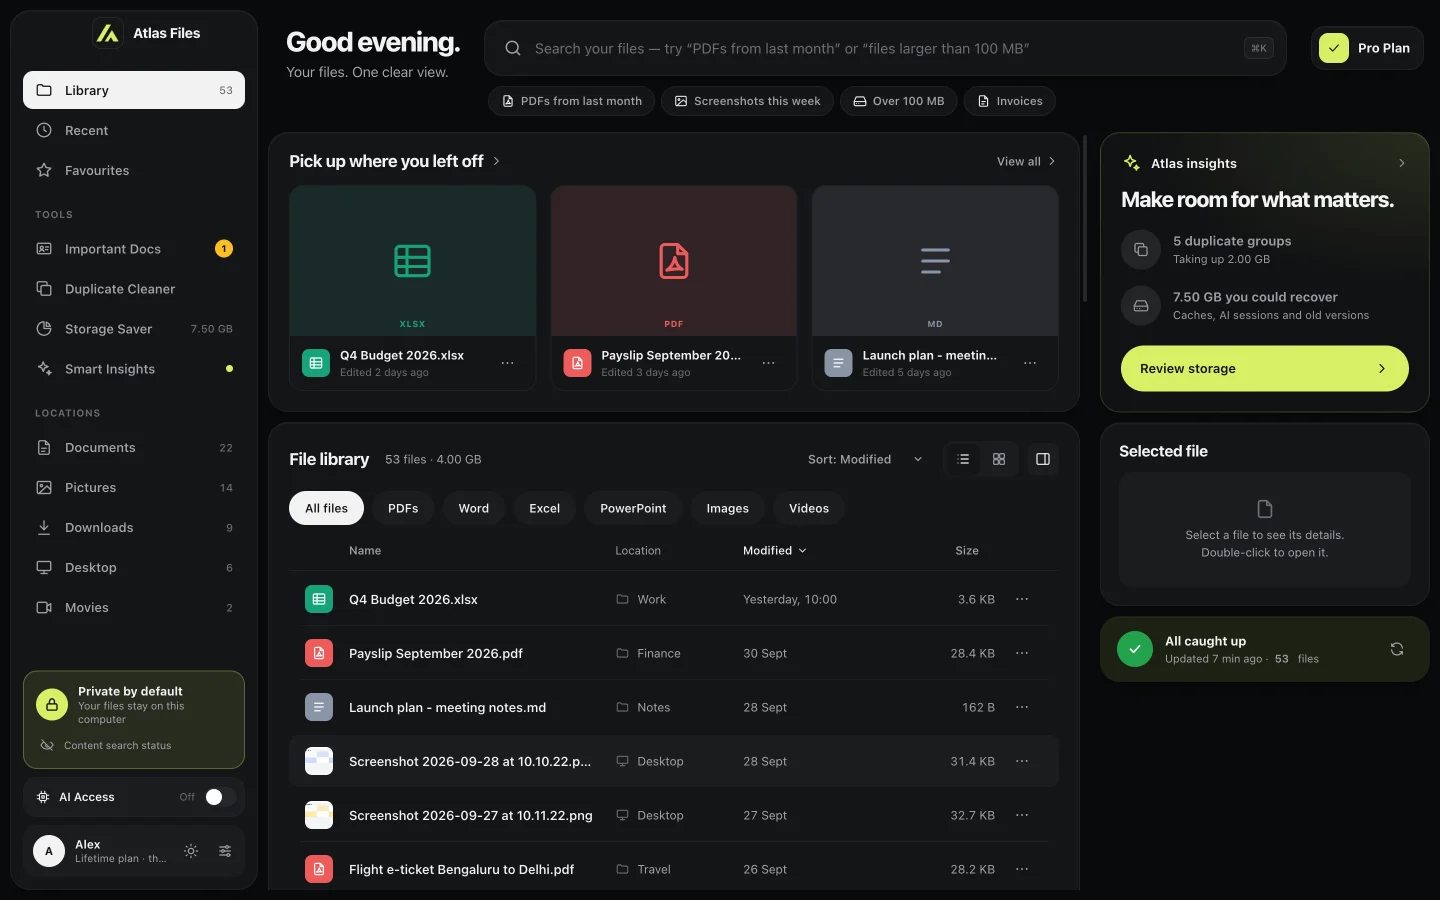Image resolution: width=1440 pixels, height=900 pixels.
Task: Click the Pro Plan button
Action: click(1367, 48)
